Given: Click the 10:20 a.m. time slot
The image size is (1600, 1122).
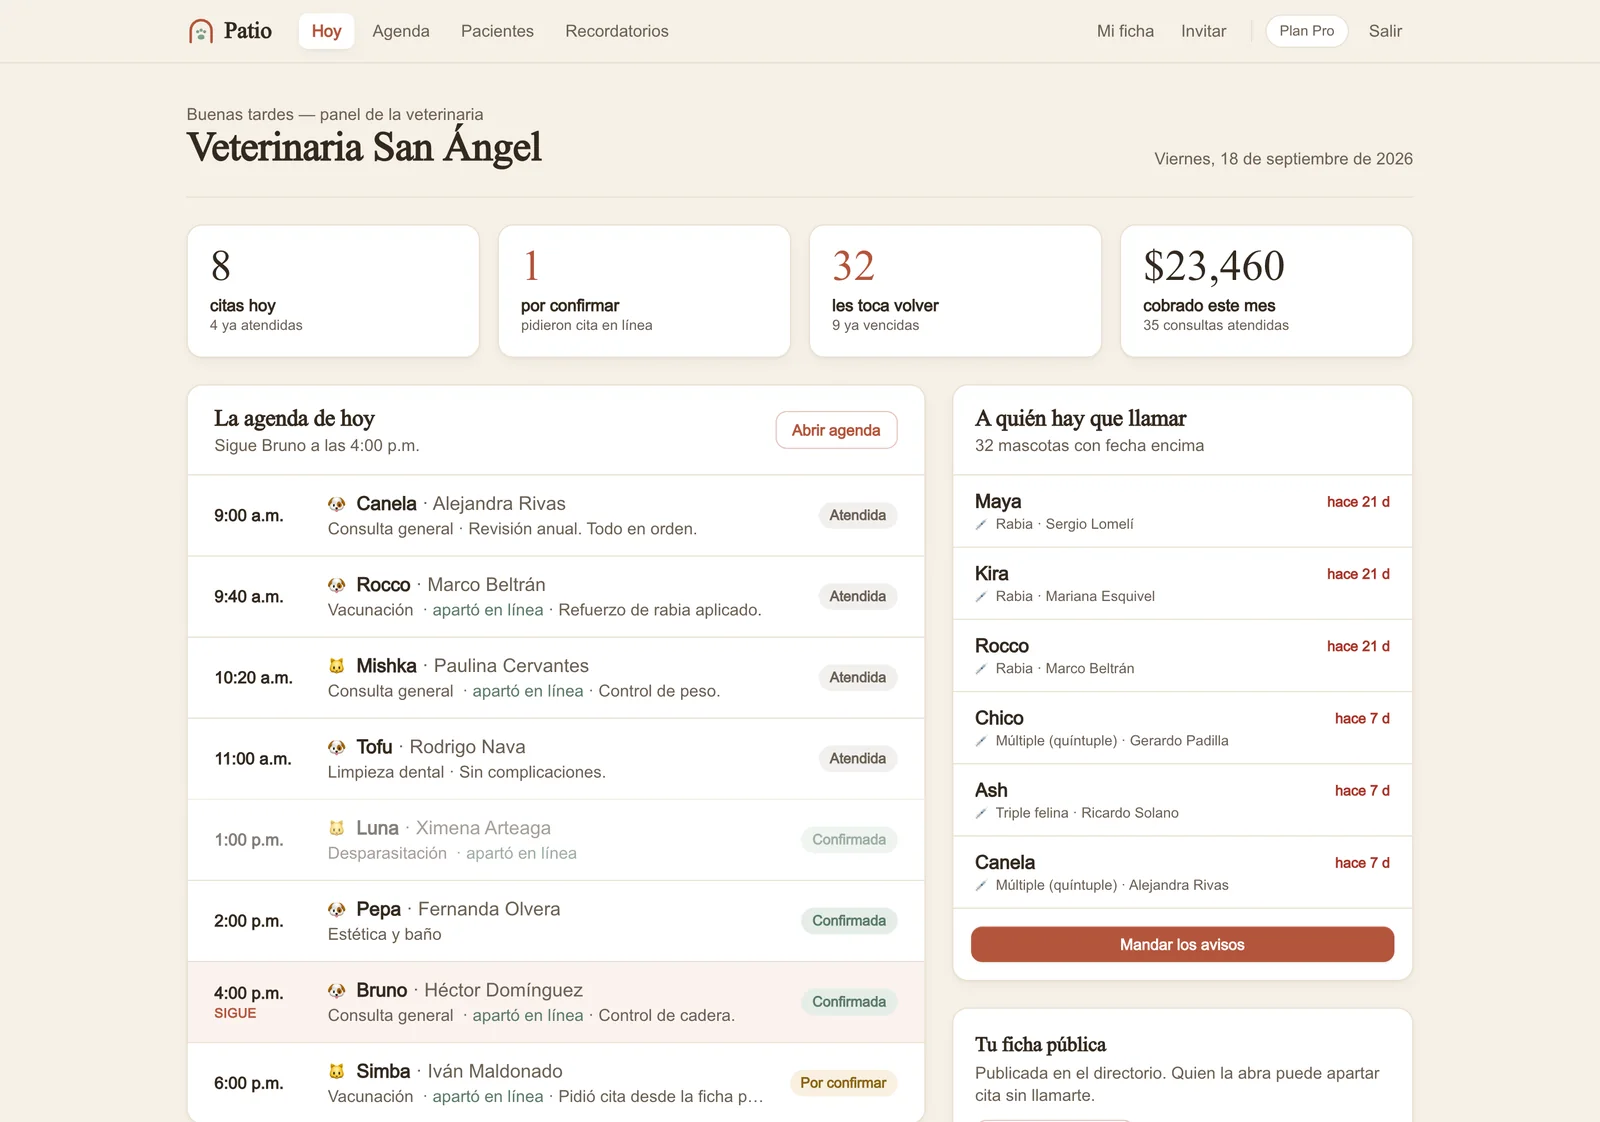Looking at the screenshot, I should click(253, 678).
